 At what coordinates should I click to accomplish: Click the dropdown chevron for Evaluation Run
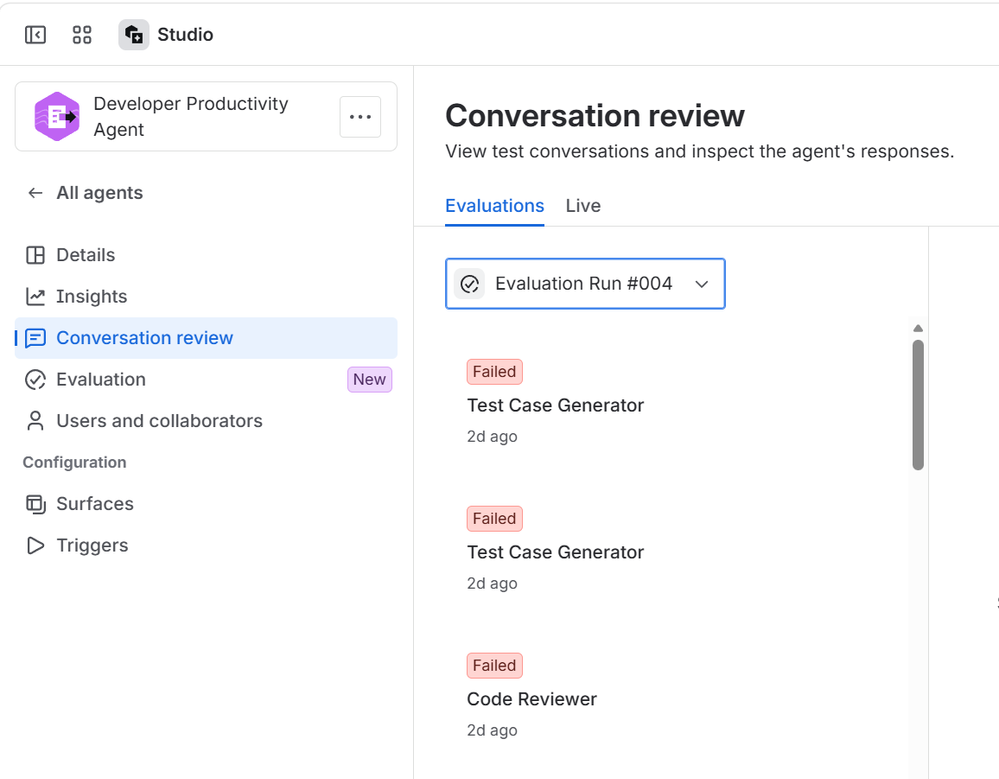pos(701,284)
